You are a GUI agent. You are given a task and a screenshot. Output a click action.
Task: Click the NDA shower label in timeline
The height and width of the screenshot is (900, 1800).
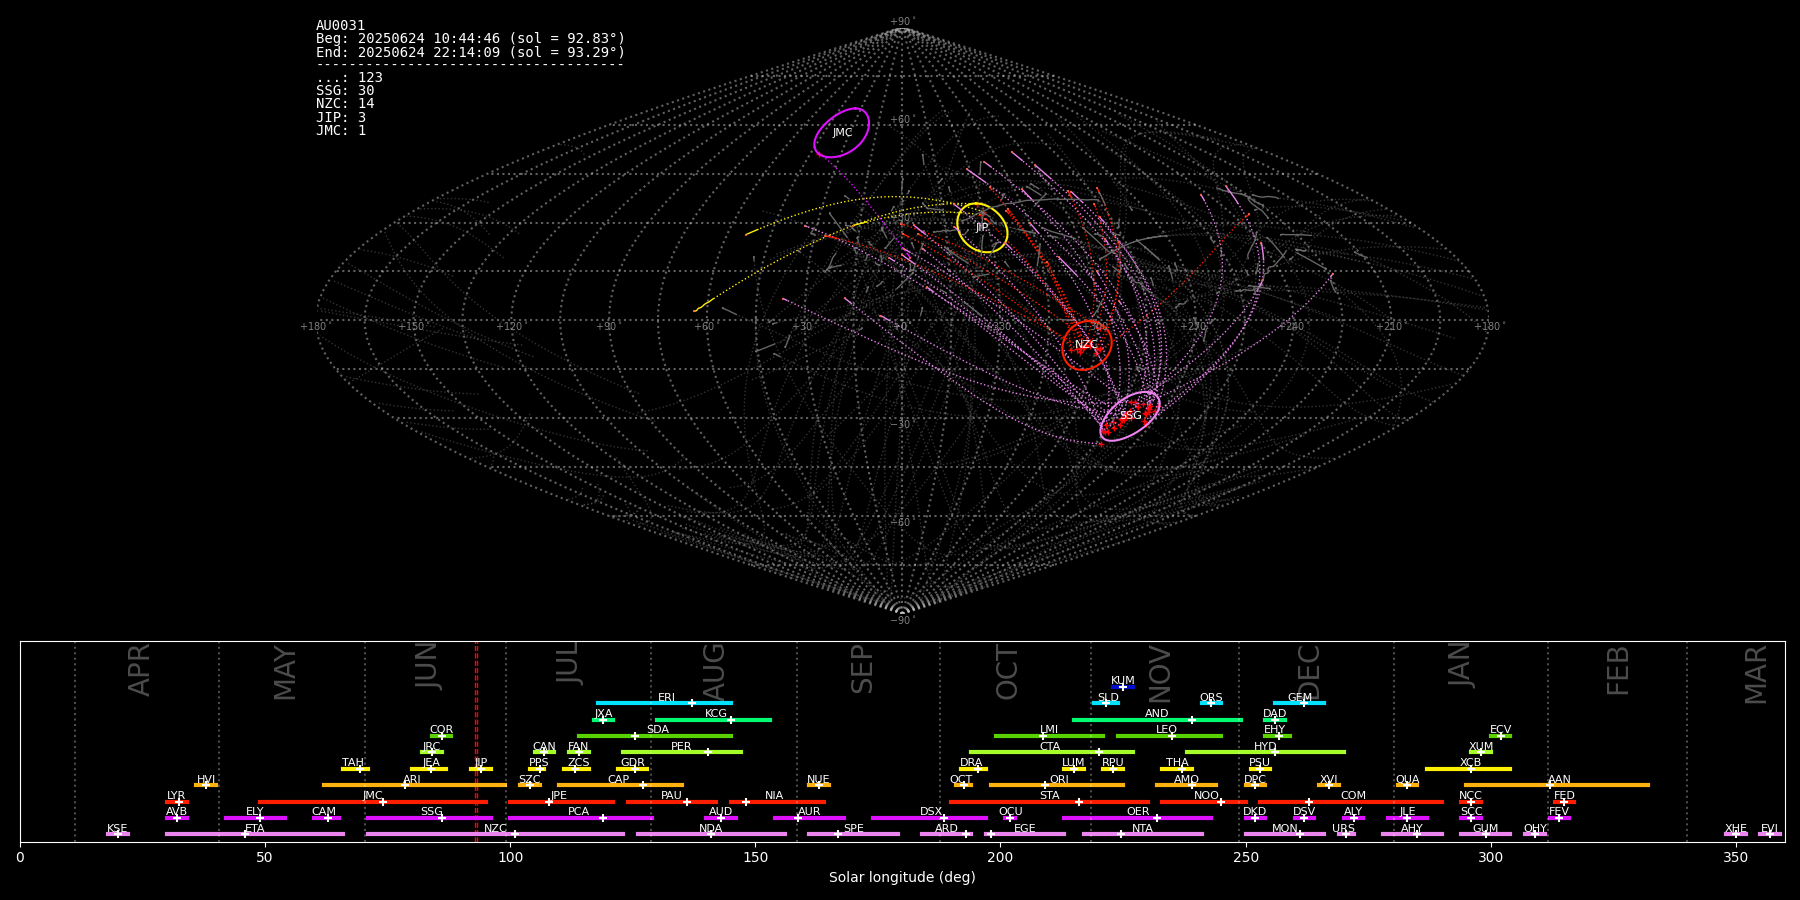710,829
